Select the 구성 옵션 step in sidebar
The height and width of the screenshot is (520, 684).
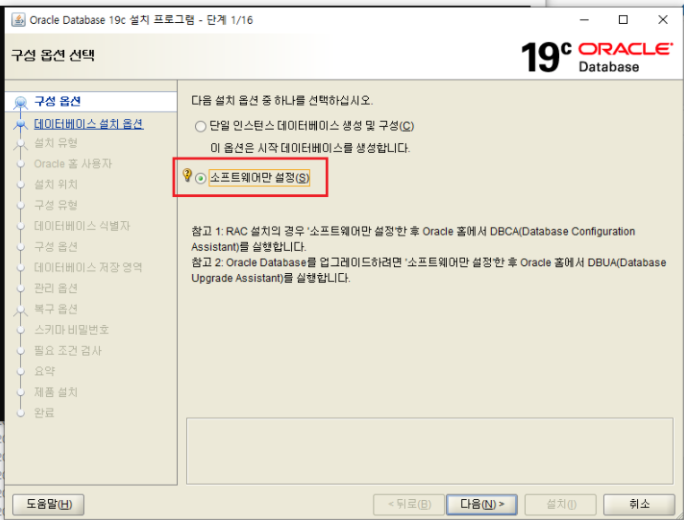click(x=57, y=101)
